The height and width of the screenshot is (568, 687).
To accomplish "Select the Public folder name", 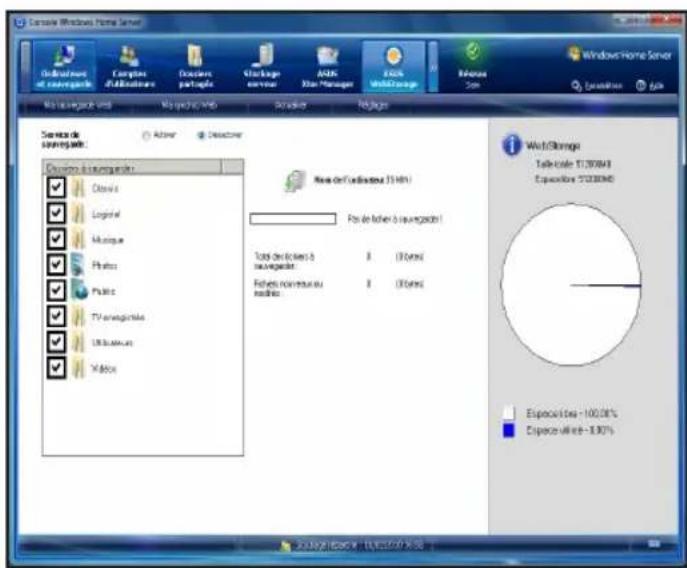I will (x=103, y=291).
